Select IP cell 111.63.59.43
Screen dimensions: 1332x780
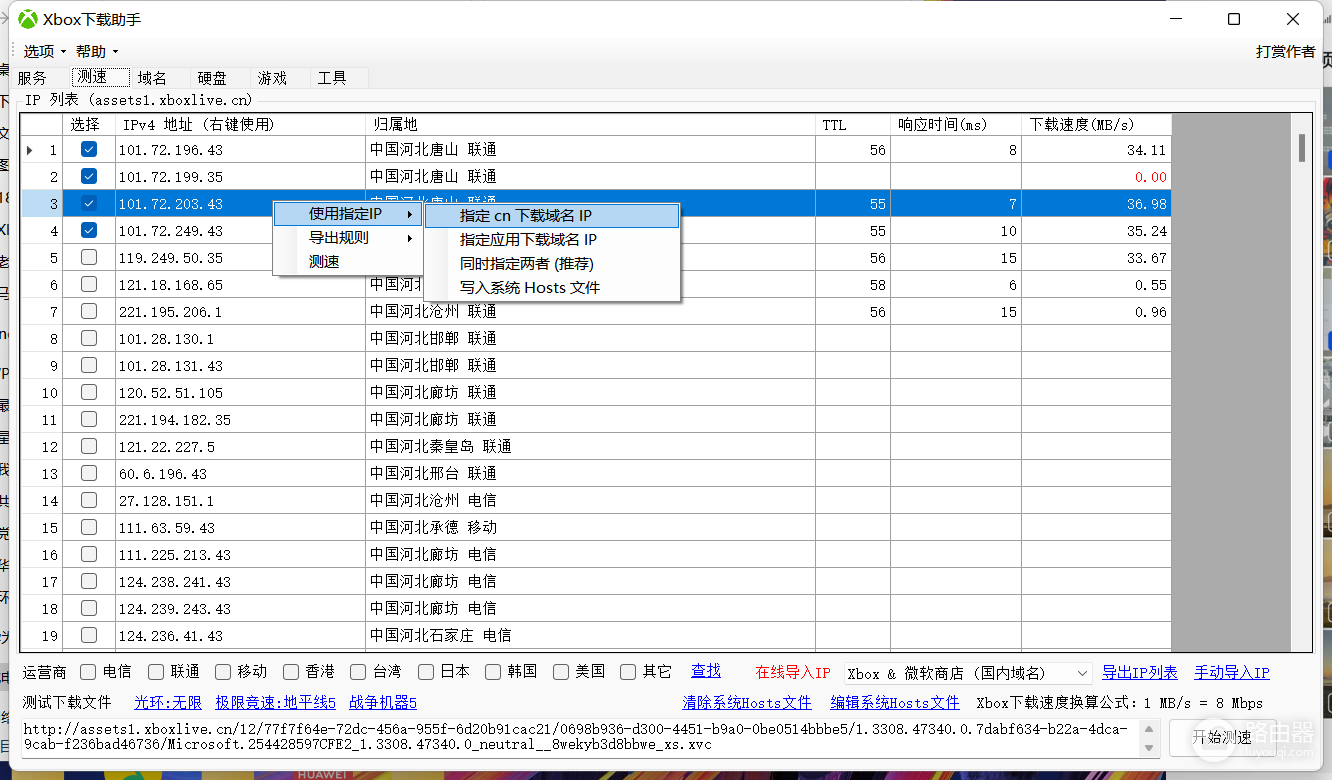pos(240,527)
